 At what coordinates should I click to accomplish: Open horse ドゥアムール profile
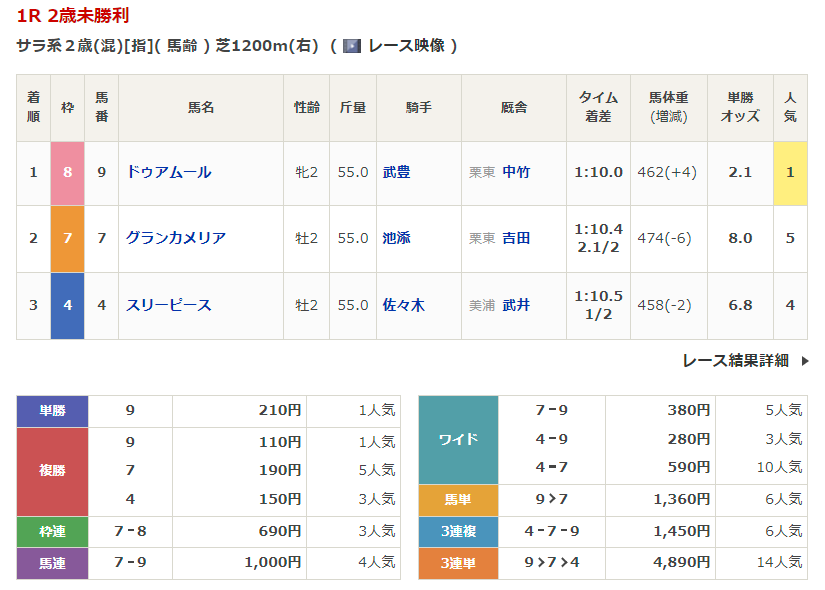click(168, 172)
